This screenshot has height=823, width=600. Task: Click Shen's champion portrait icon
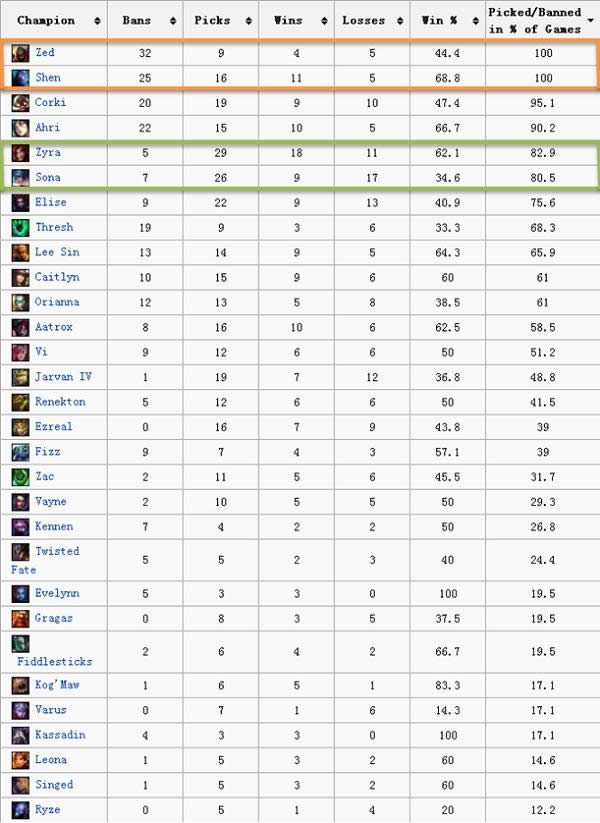20,77
